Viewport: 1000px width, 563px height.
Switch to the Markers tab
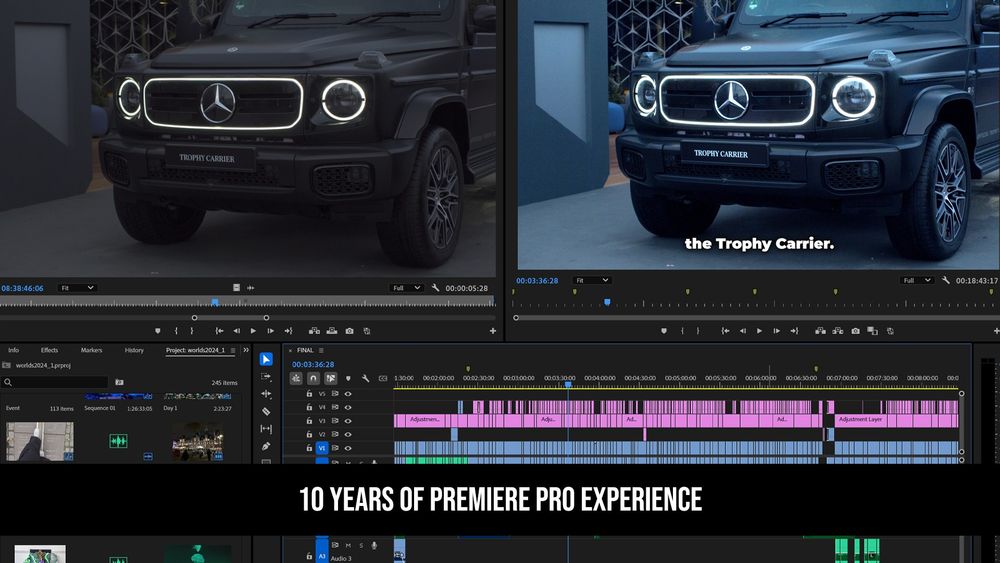(91, 350)
